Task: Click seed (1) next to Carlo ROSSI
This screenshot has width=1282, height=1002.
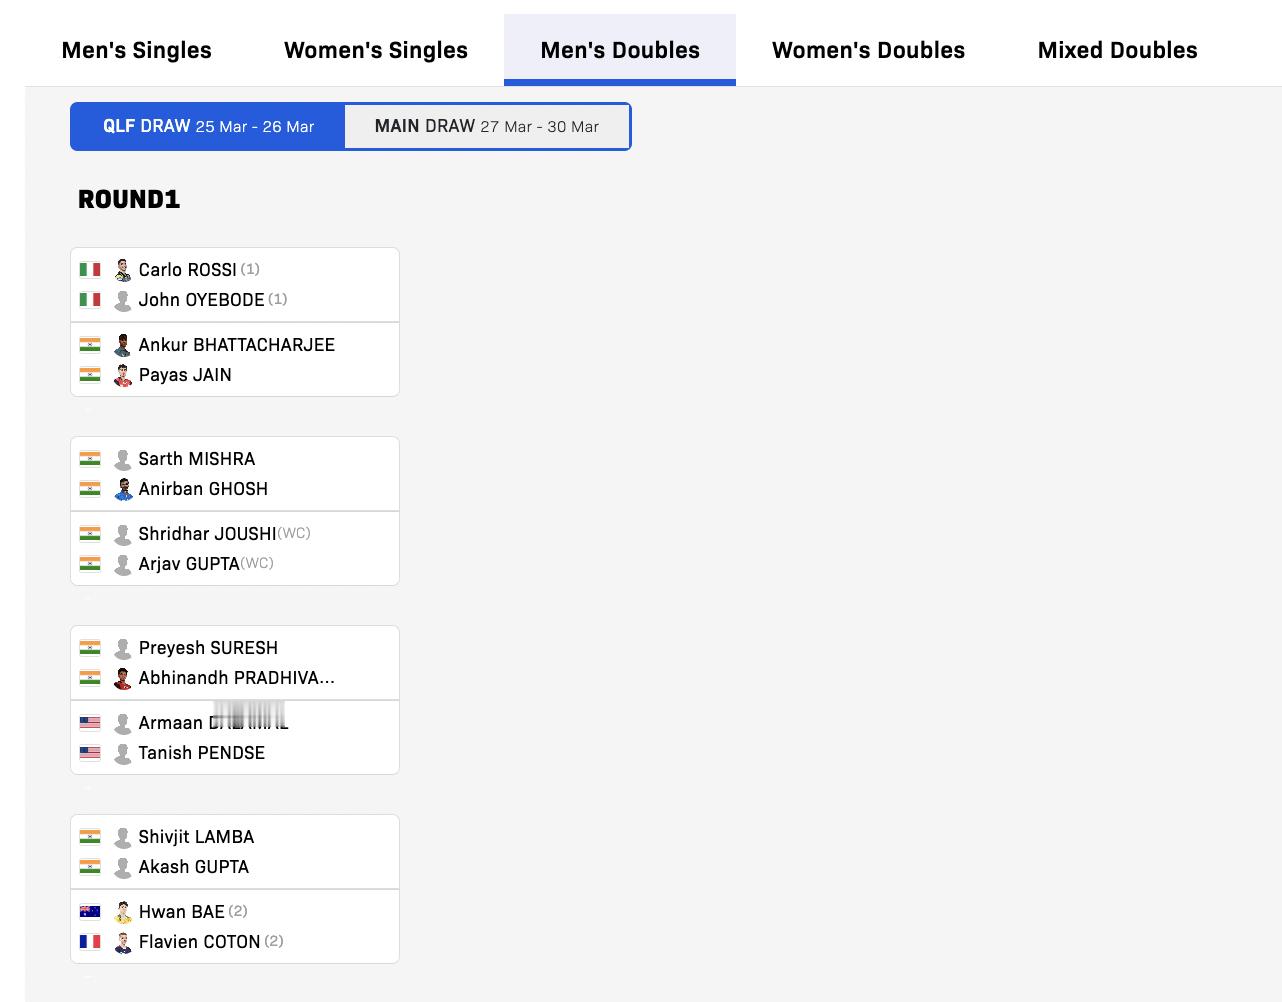Action: coord(250,269)
